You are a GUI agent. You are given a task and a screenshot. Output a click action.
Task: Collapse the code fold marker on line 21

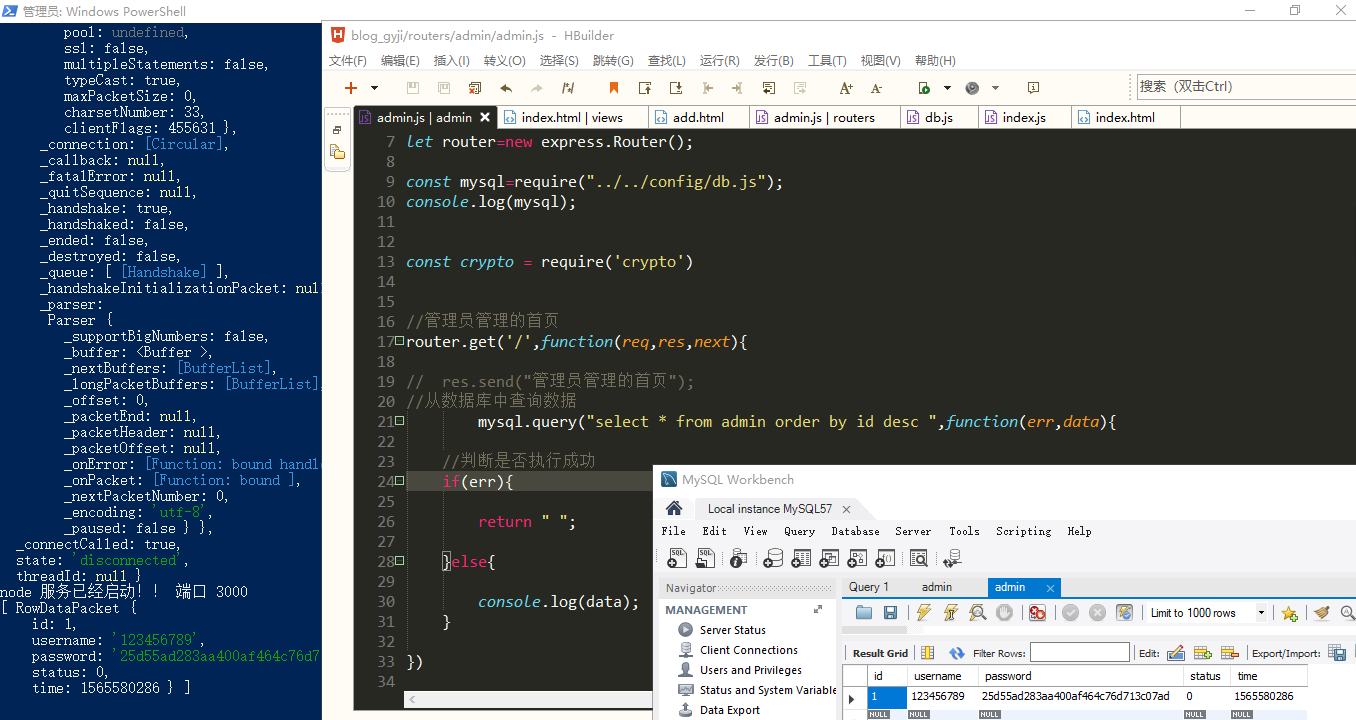click(399, 422)
